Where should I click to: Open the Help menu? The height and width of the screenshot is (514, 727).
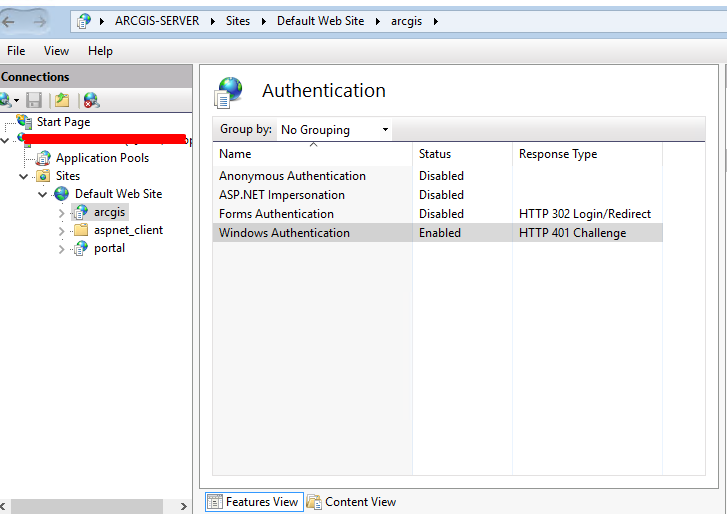pyautogui.click(x=100, y=51)
